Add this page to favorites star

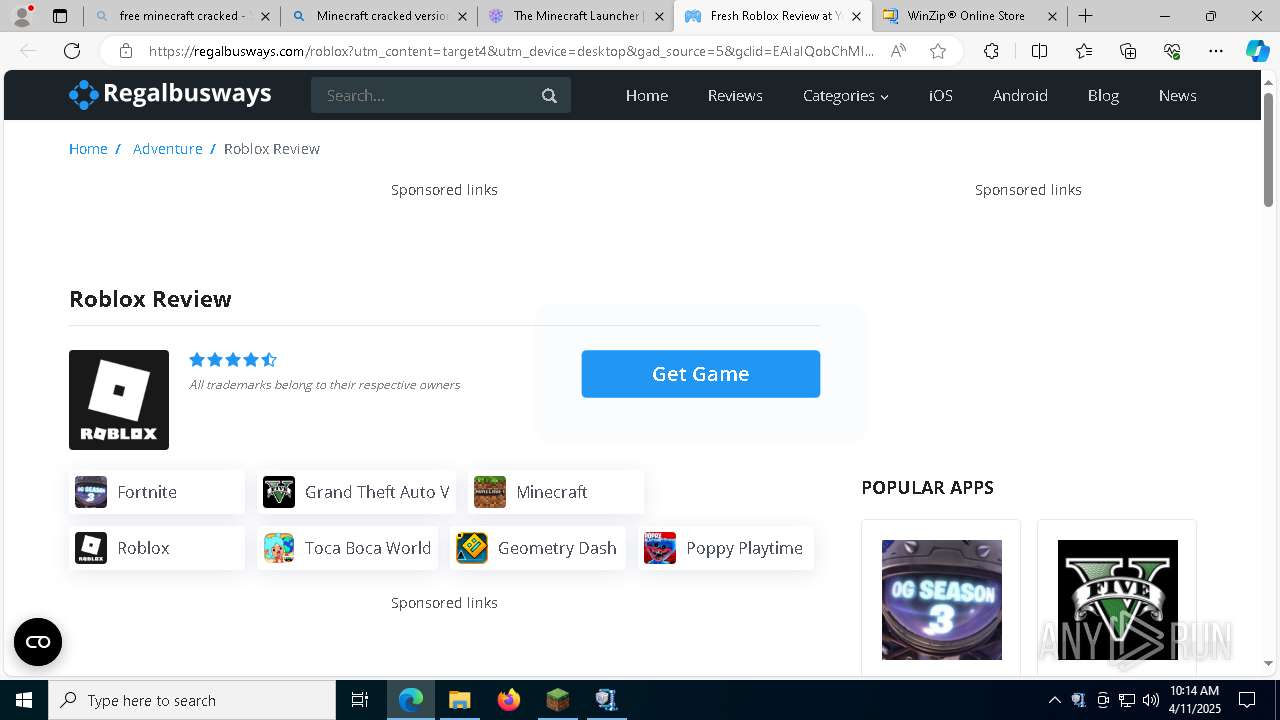pyautogui.click(x=937, y=51)
